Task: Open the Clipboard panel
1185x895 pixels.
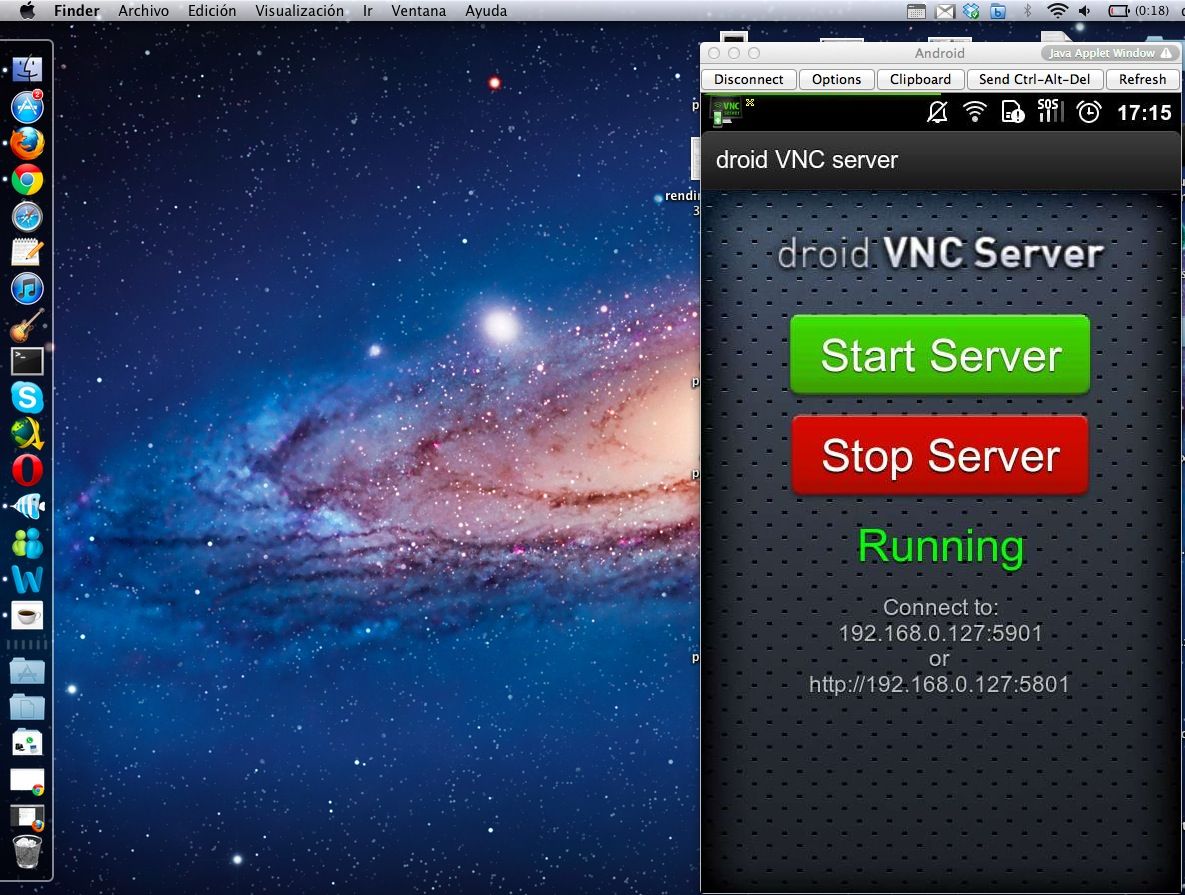Action: (920, 79)
